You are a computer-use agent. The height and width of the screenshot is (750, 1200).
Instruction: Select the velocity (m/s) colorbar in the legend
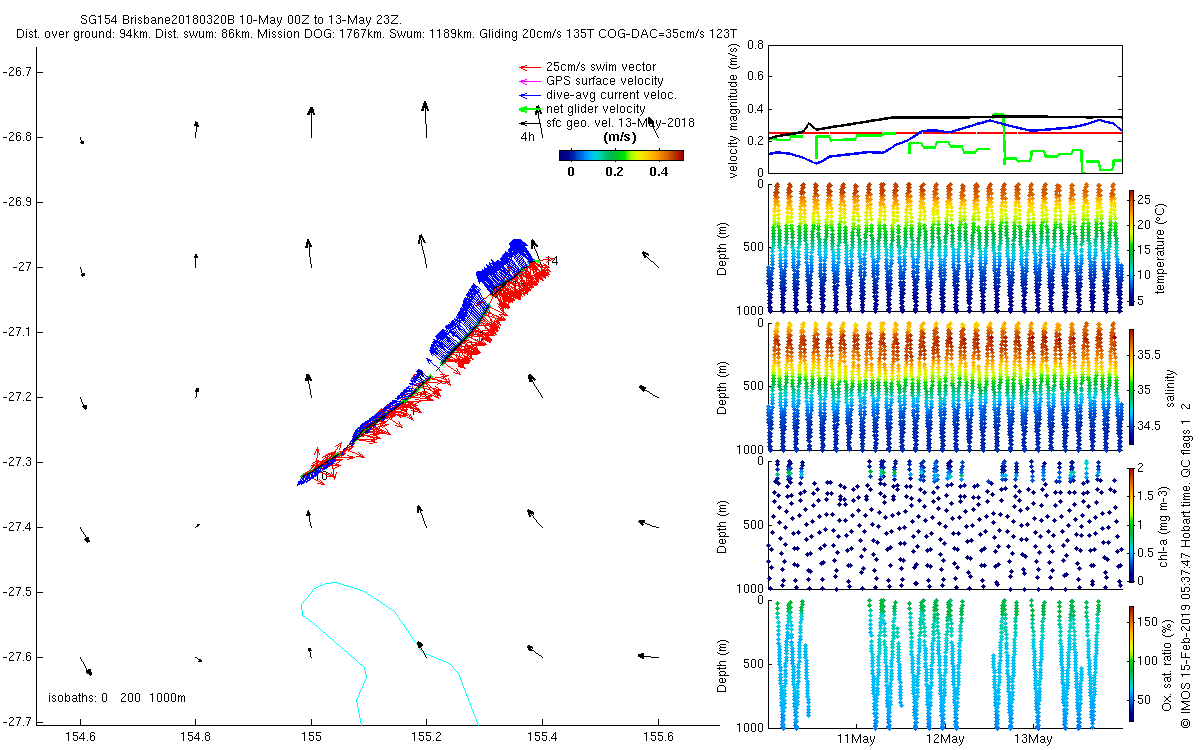click(x=621, y=155)
